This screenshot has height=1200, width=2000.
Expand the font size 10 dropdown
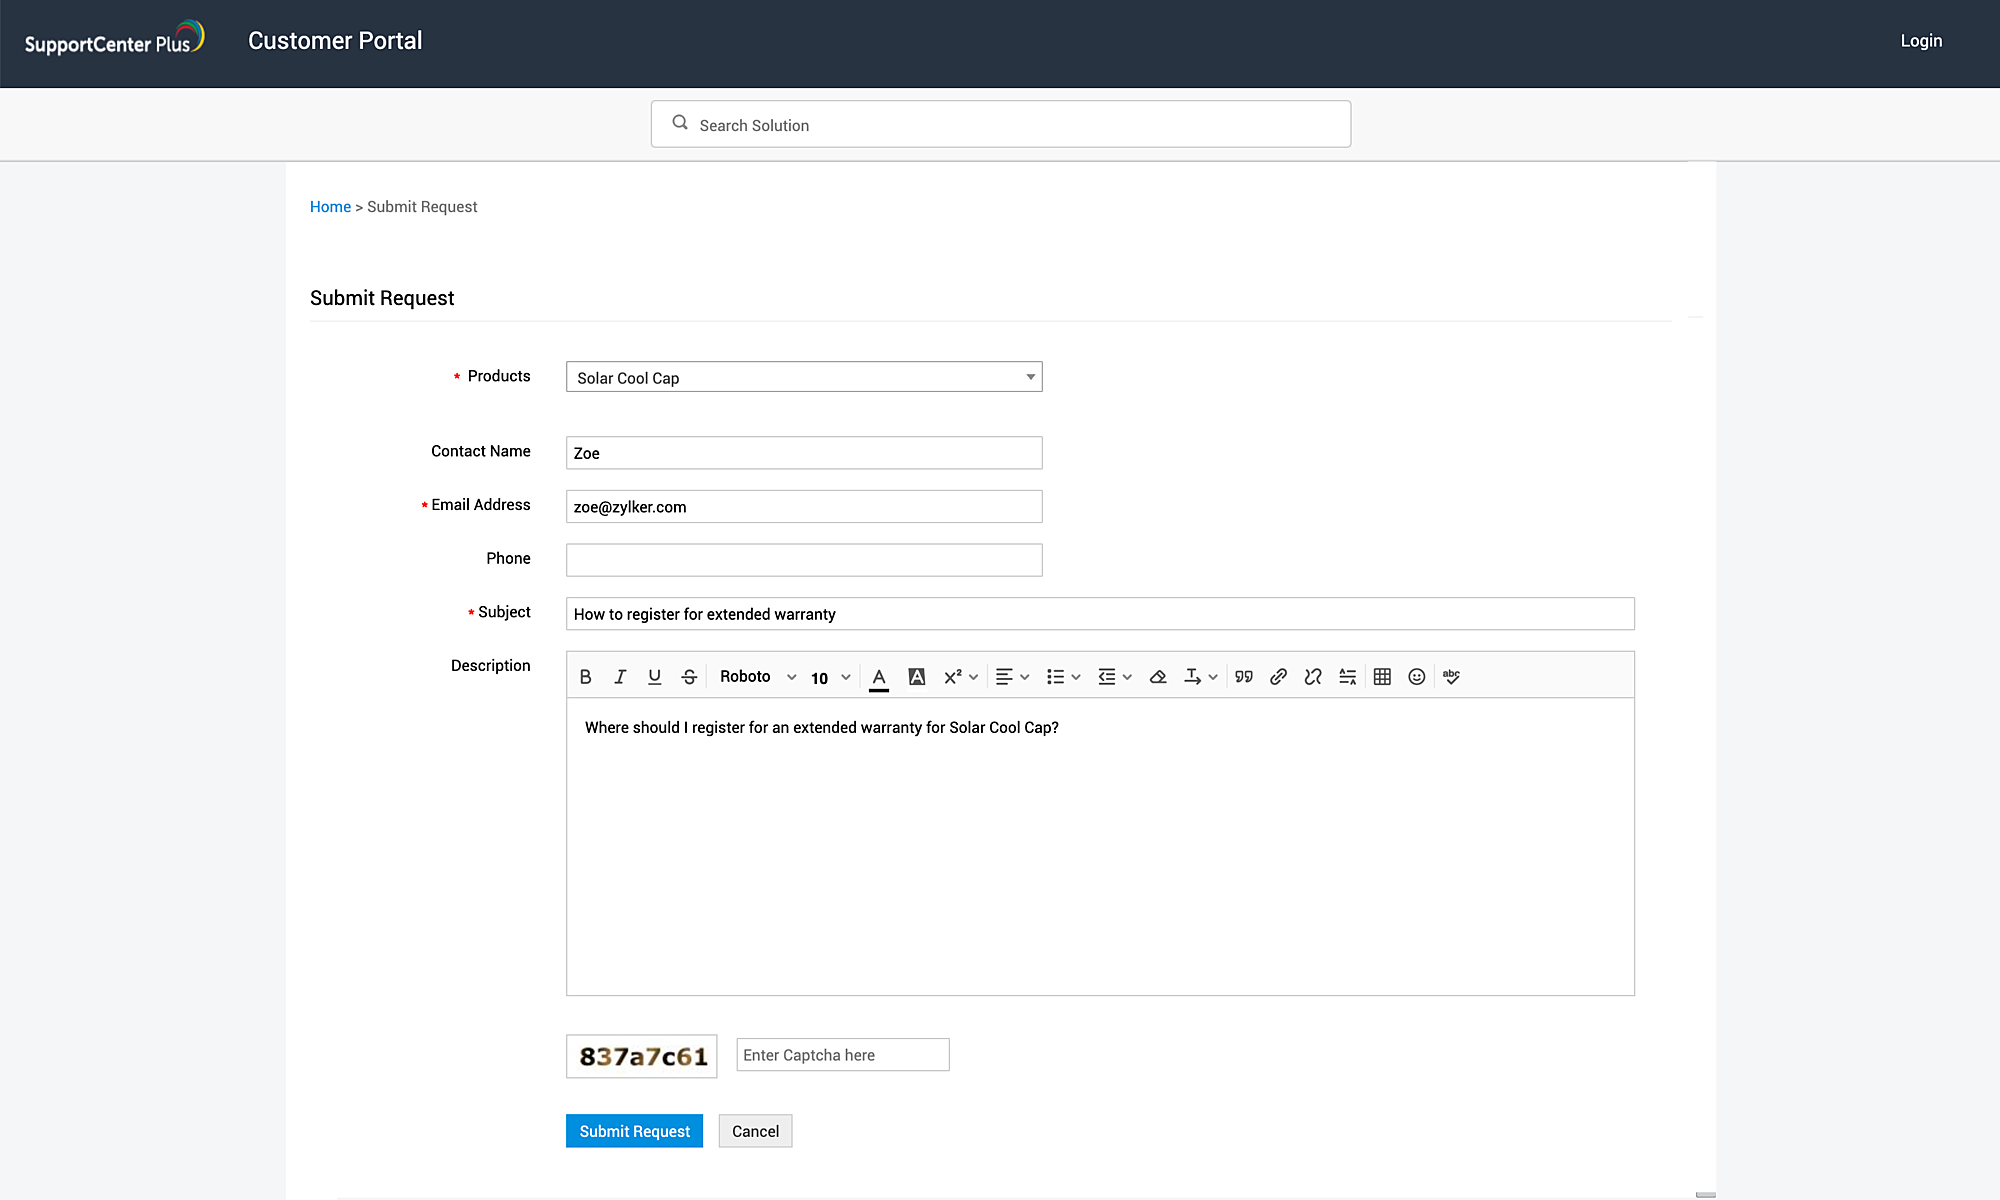(830, 677)
